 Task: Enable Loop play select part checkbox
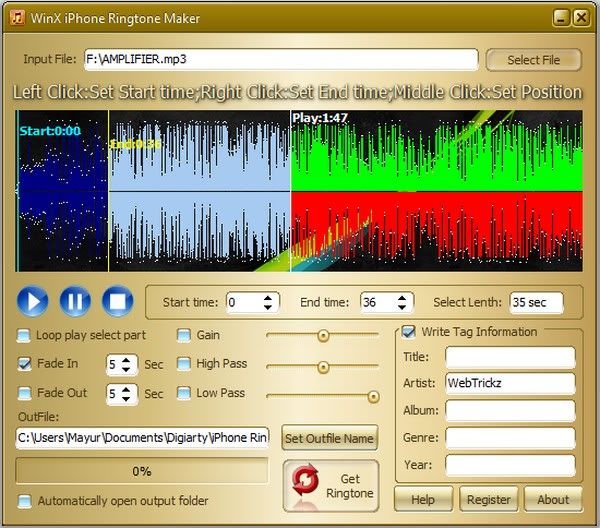[x=24, y=336]
